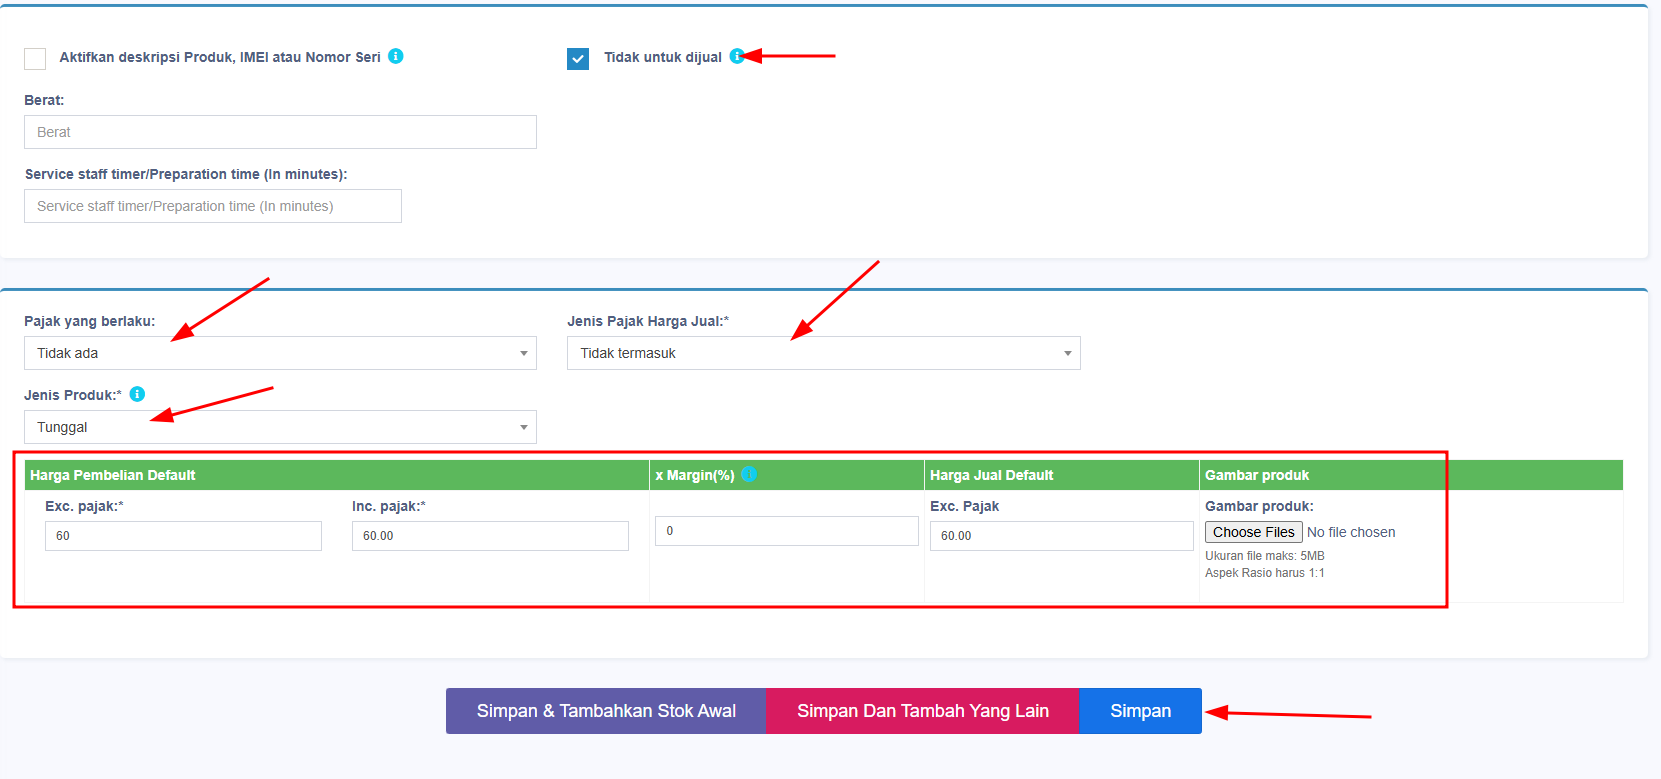Click 'Ukuran file maks: 5MB' text

[1265, 556]
